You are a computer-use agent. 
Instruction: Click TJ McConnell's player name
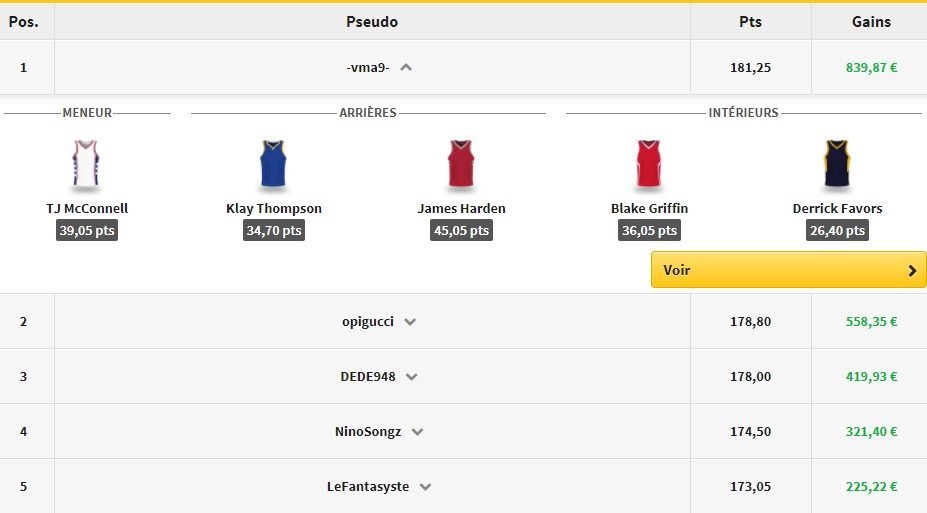click(x=87, y=209)
